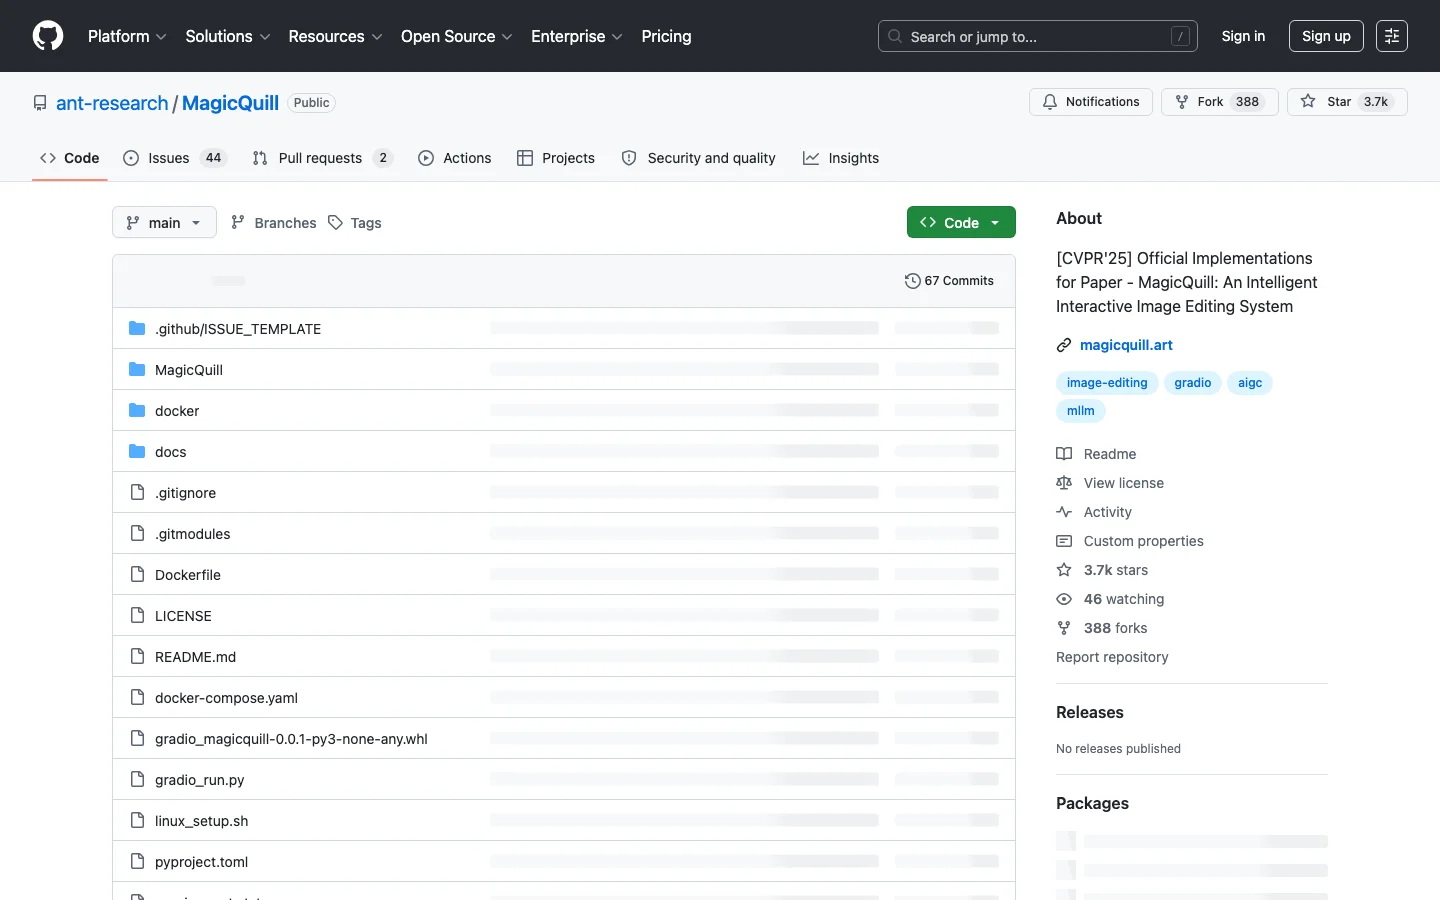
Task: Star the MagicQuill repository
Action: pos(1347,102)
